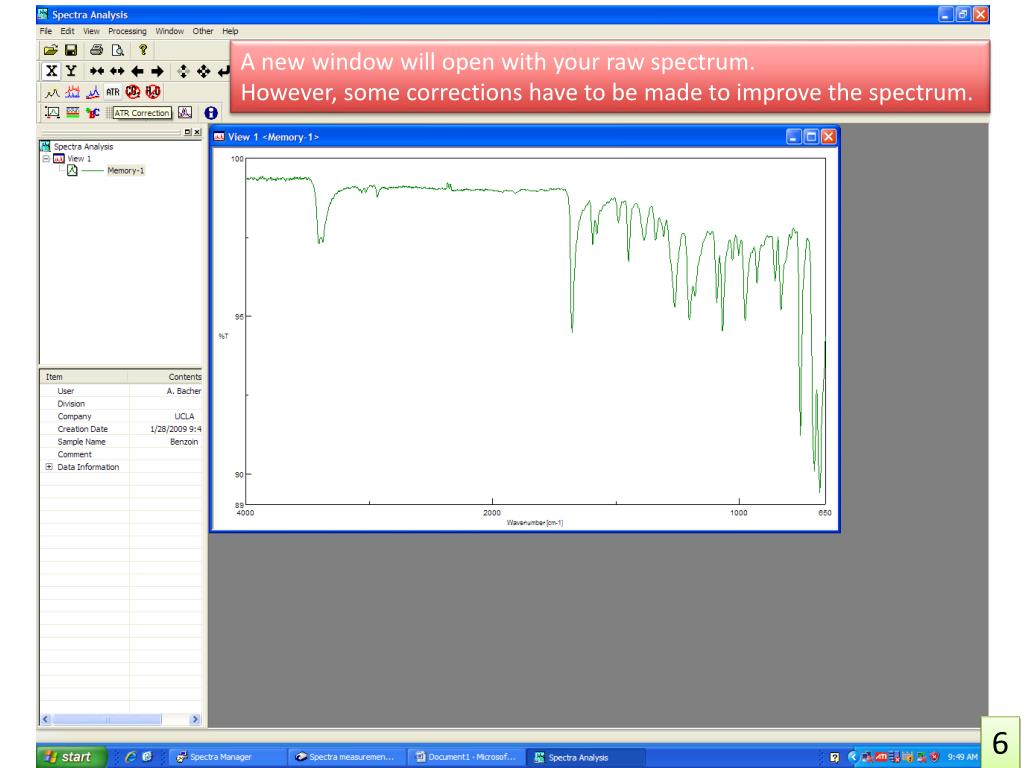The height and width of the screenshot is (768, 1024).
Task: Open the Help menu
Action: (230, 31)
